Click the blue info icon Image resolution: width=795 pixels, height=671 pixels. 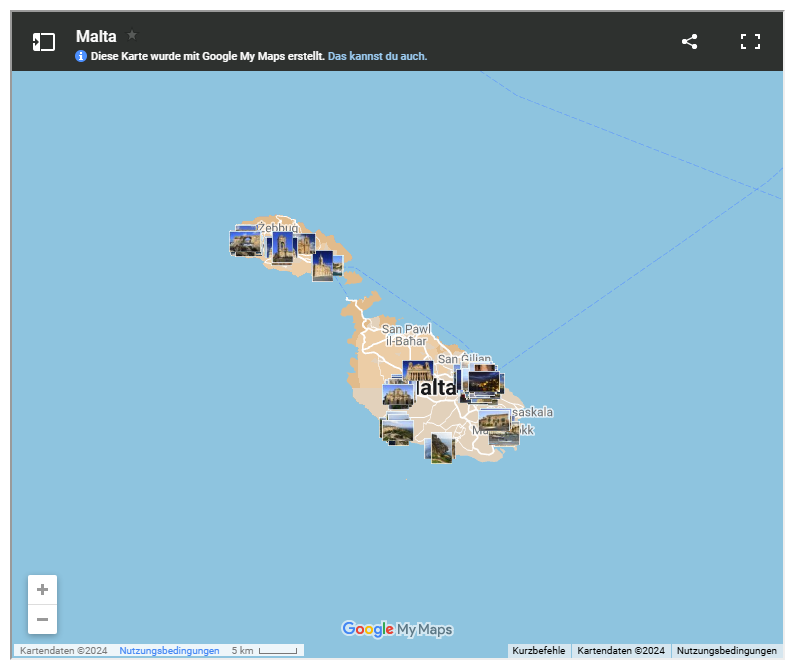[81, 57]
